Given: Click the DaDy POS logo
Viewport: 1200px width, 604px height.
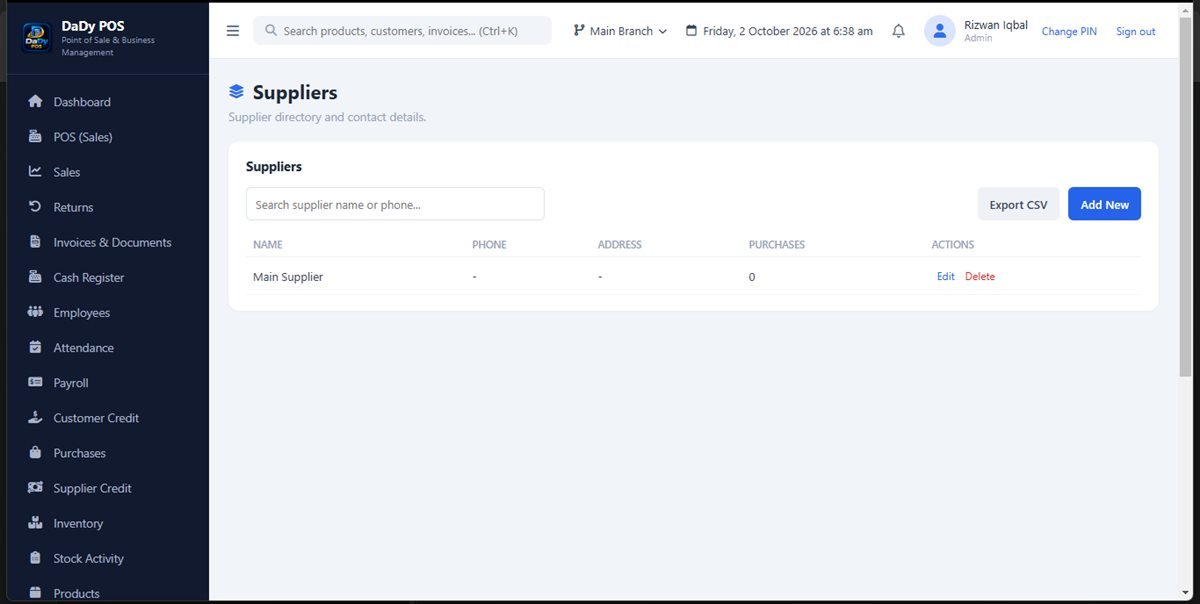Looking at the screenshot, I should 37,38.
